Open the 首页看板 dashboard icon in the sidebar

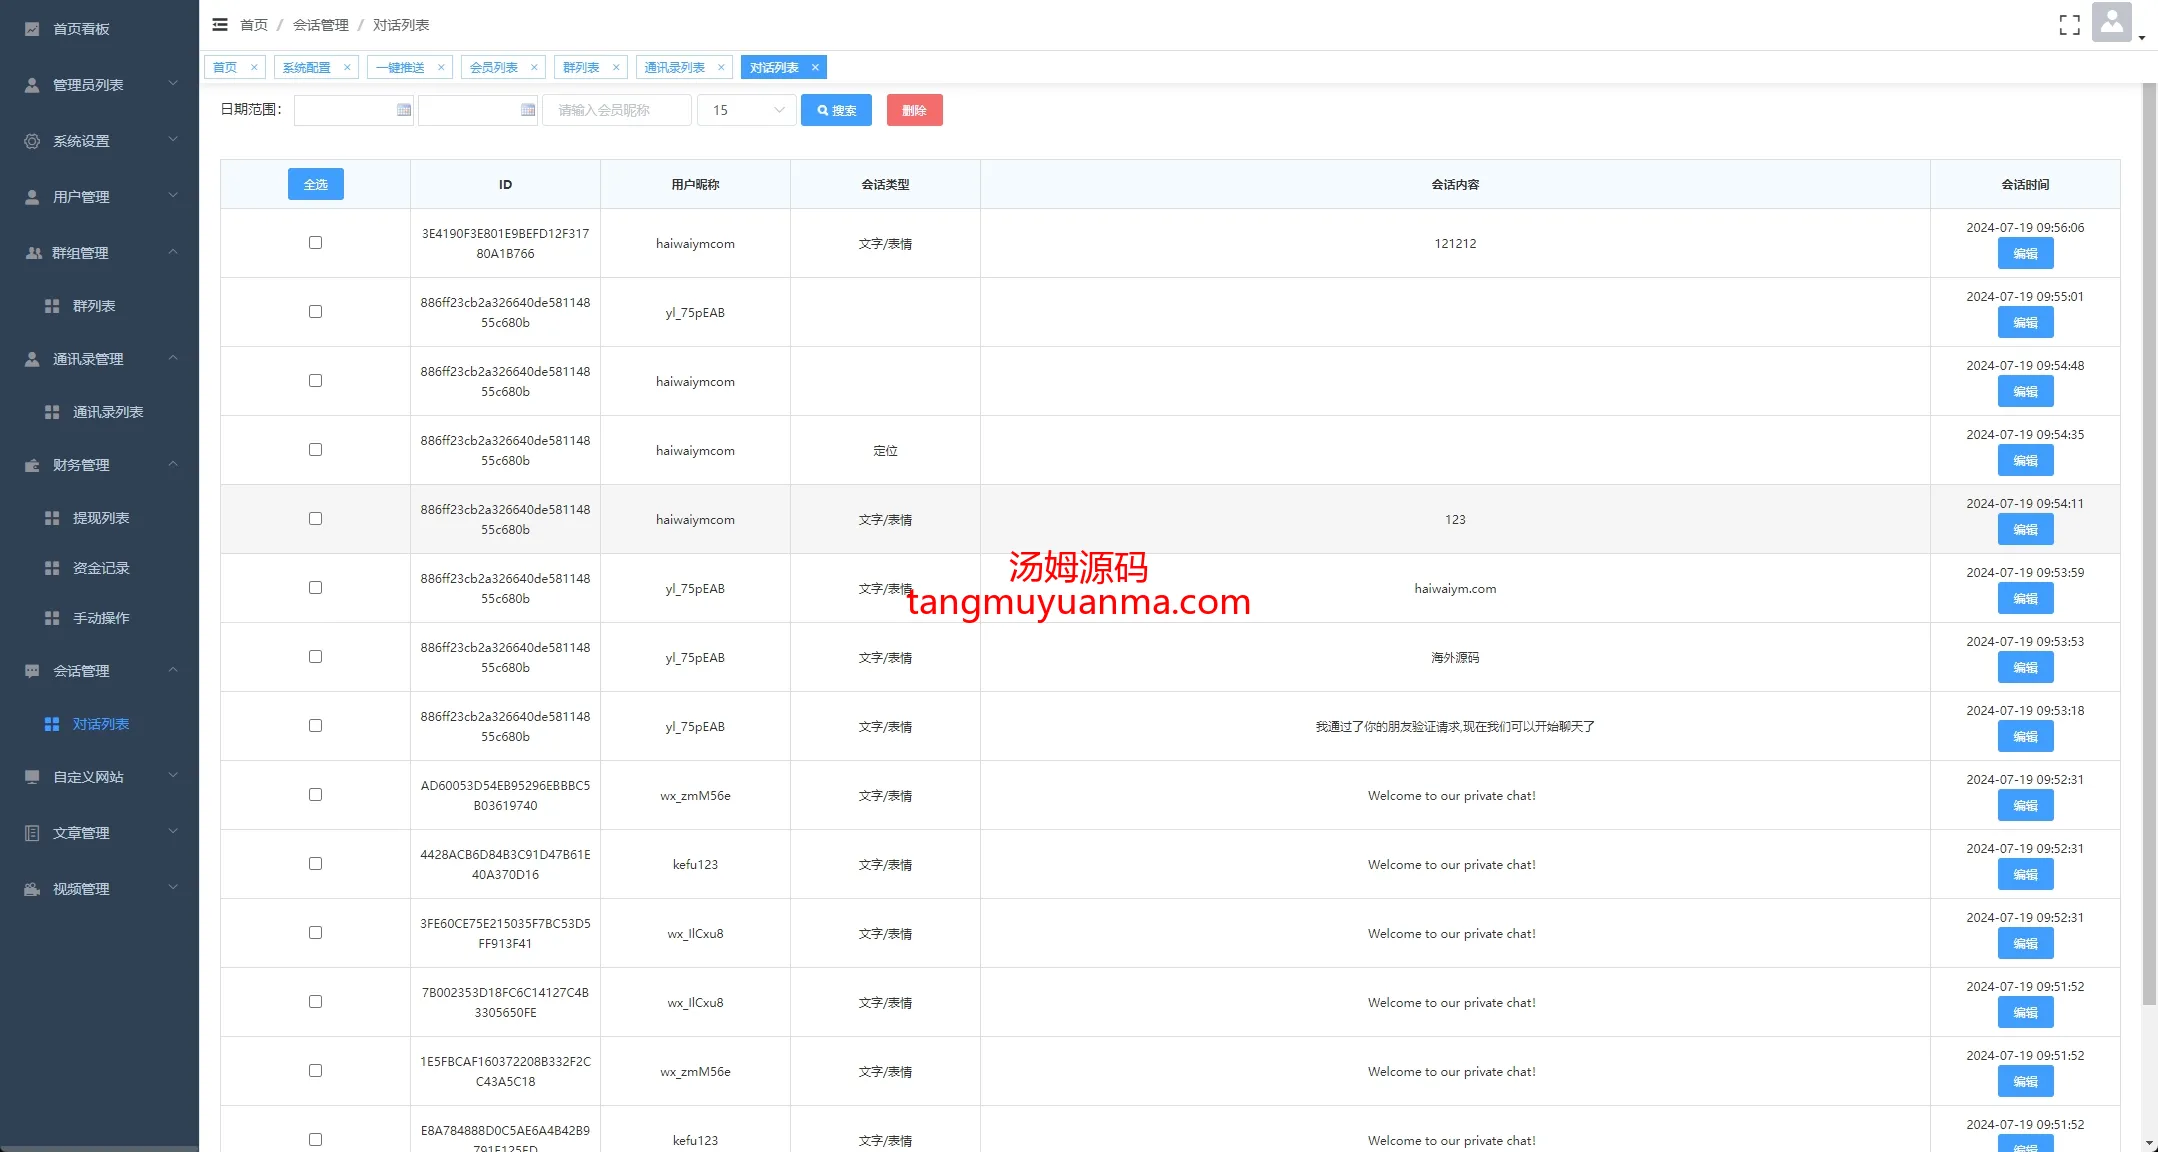[32, 29]
